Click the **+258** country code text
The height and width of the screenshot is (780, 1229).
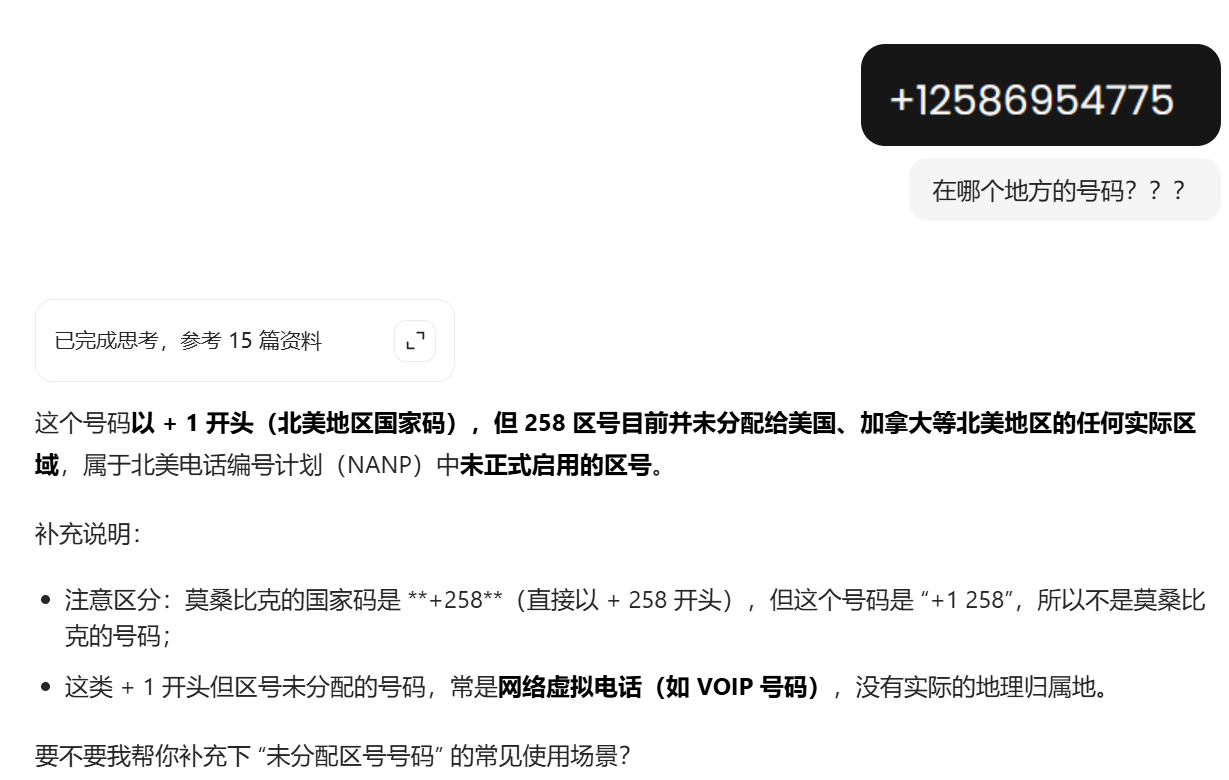tap(455, 601)
